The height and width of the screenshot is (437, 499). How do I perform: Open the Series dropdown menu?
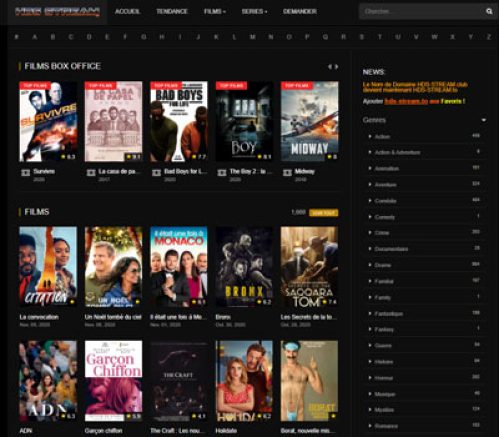click(254, 11)
